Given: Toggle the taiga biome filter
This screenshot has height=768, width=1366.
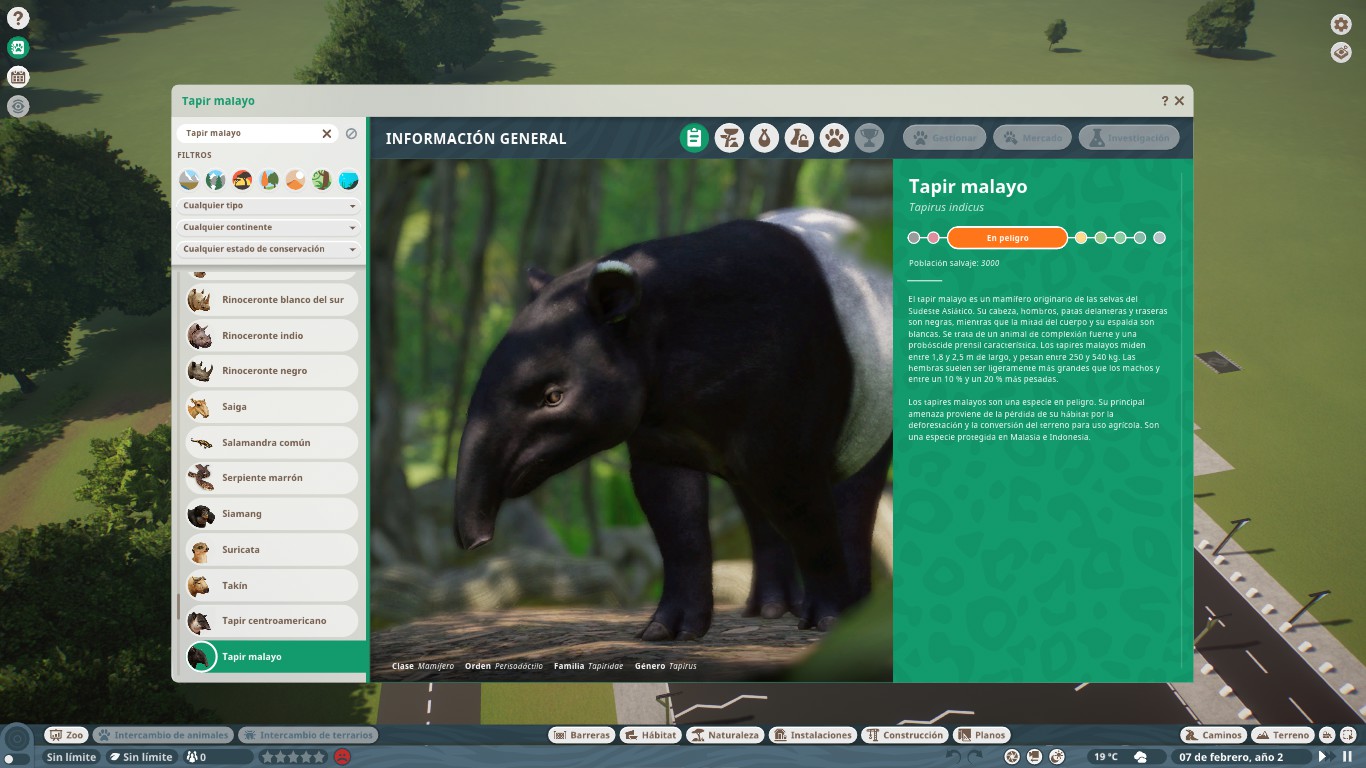Looking at the screenshot, I should [216, 180].
